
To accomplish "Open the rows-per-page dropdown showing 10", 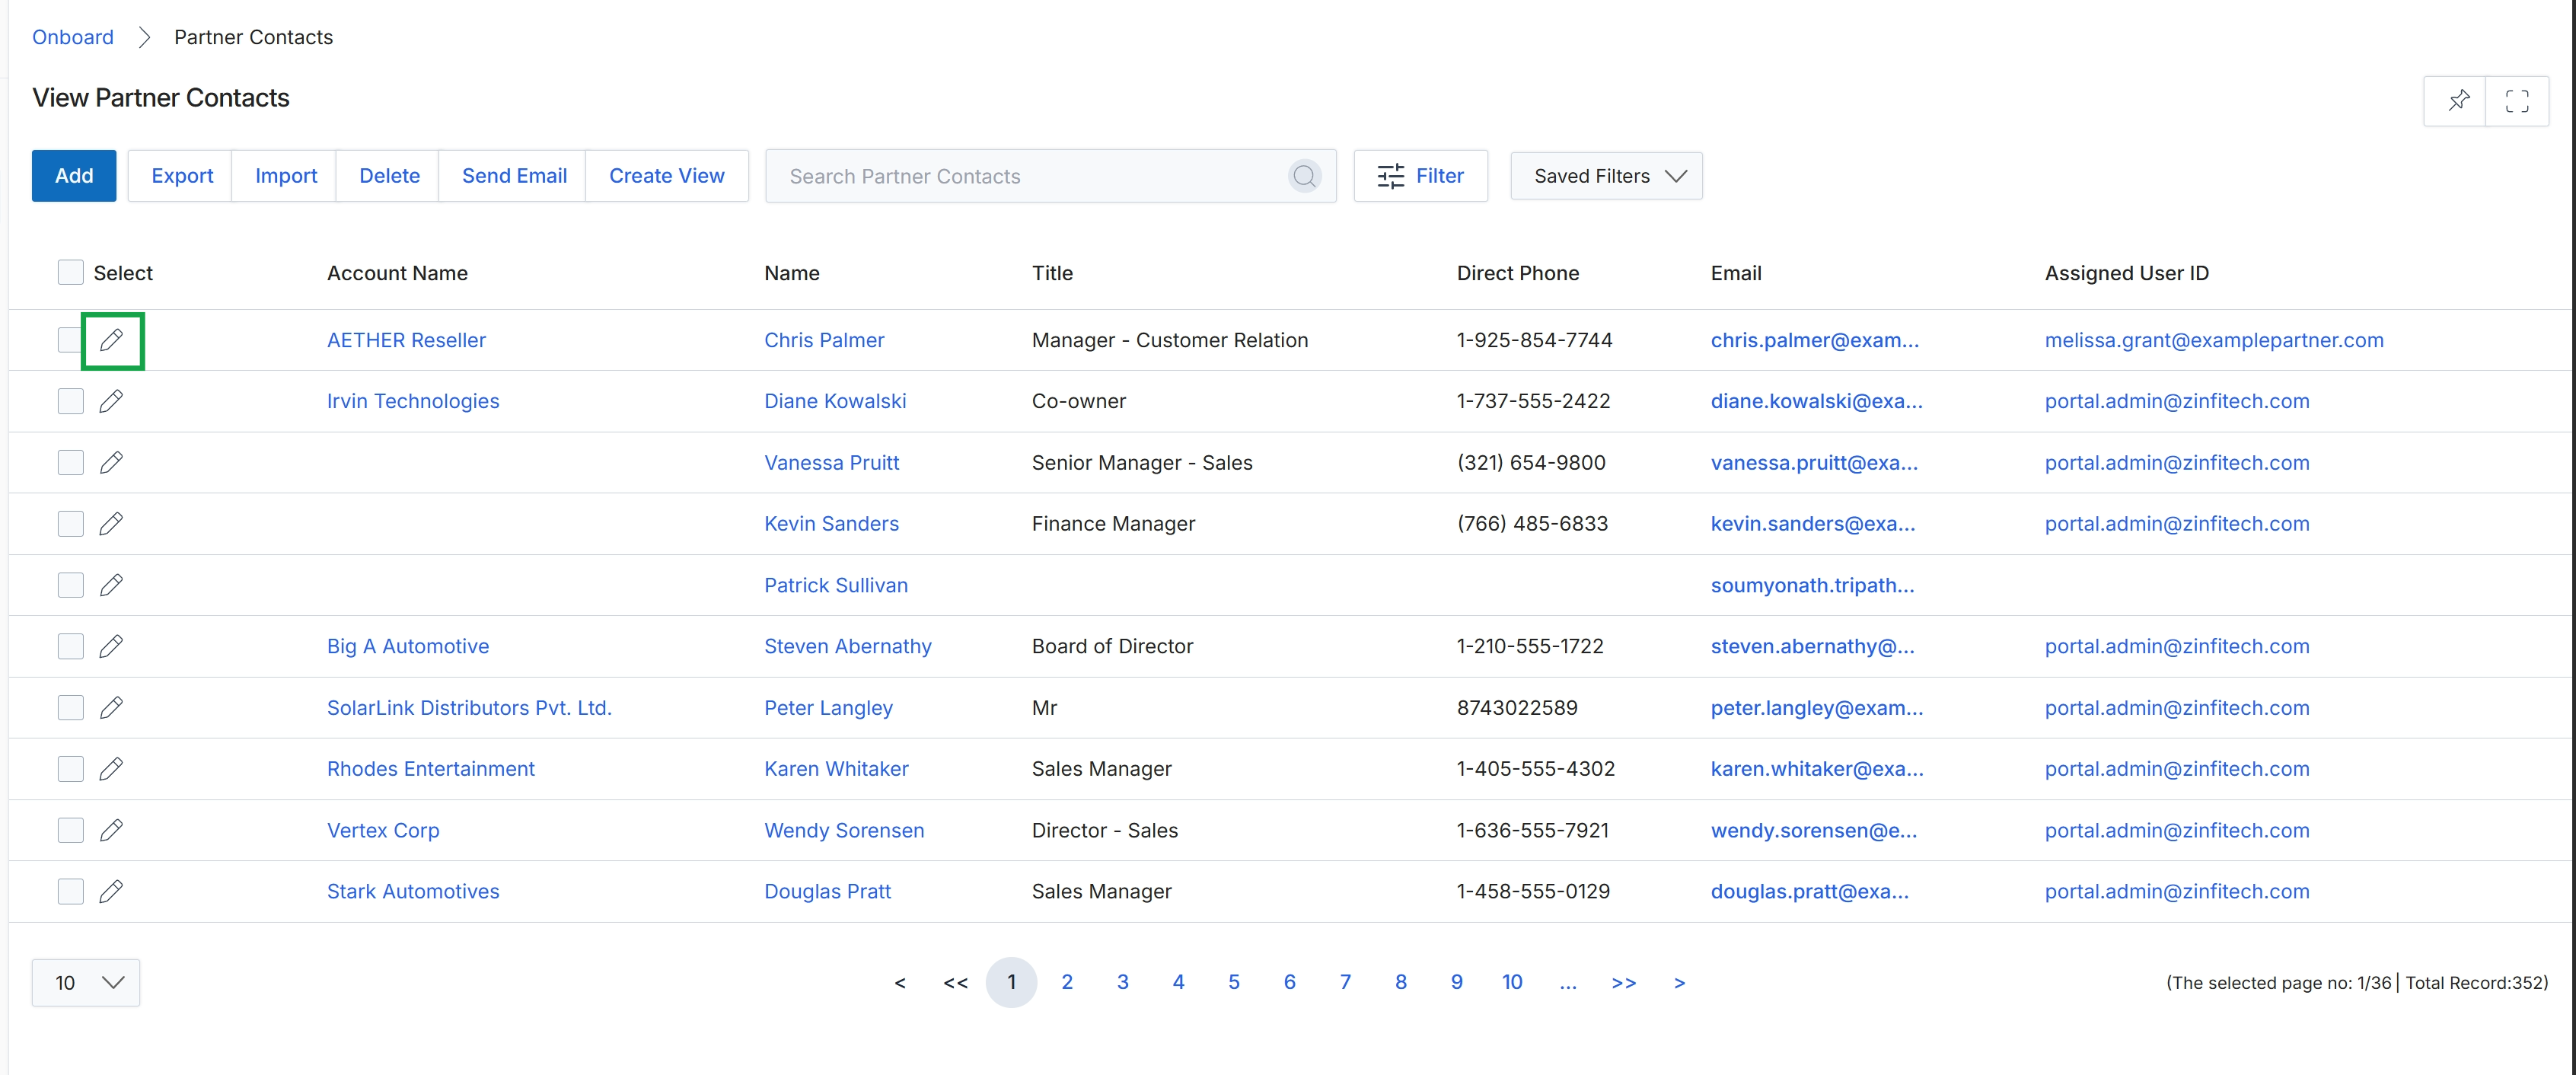I will point(86,983).
